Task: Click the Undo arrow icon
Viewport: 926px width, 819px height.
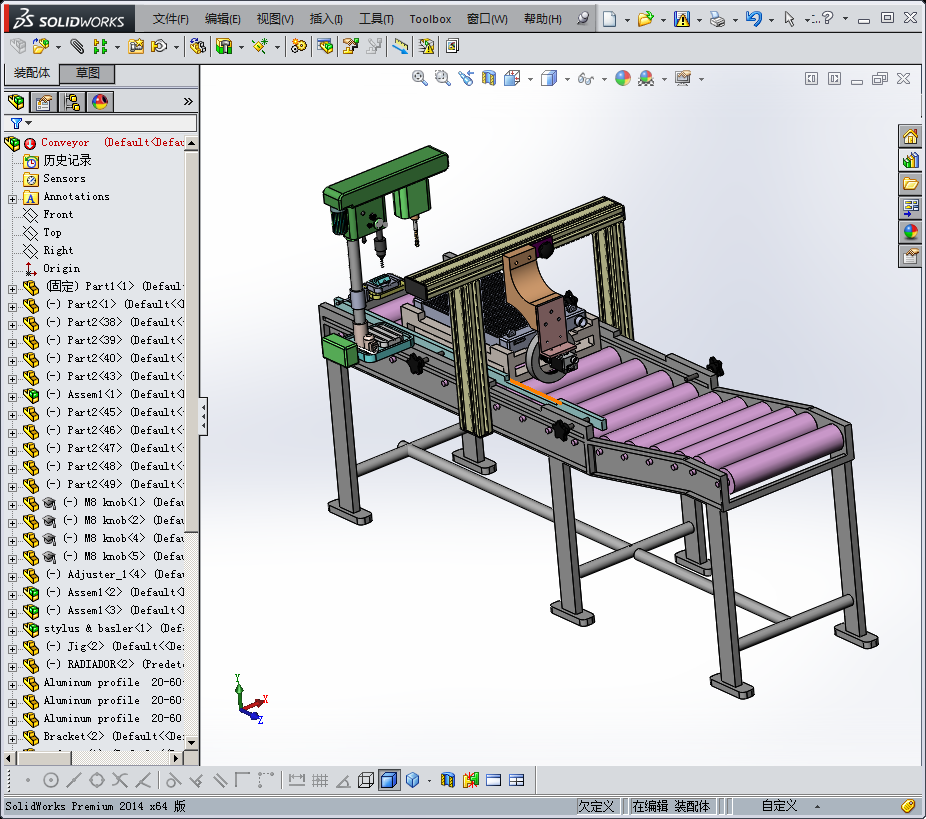Action: coord(754,19)
